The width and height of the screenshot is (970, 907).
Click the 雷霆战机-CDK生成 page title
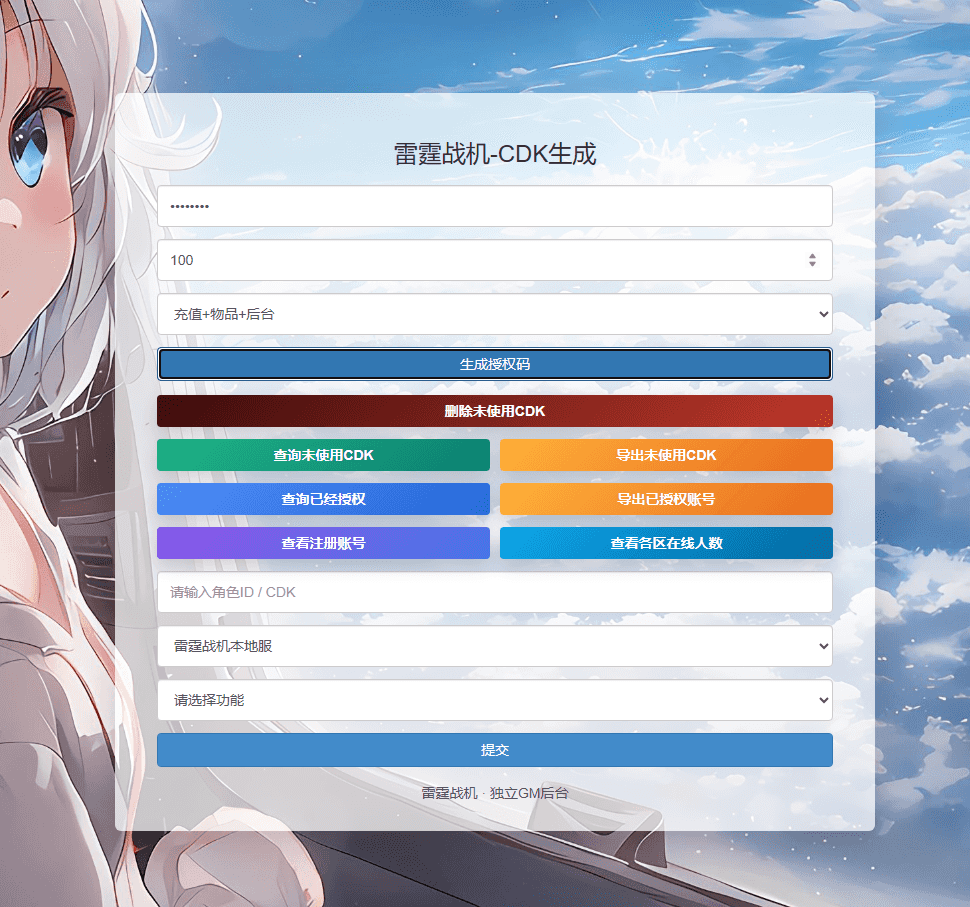495,154
